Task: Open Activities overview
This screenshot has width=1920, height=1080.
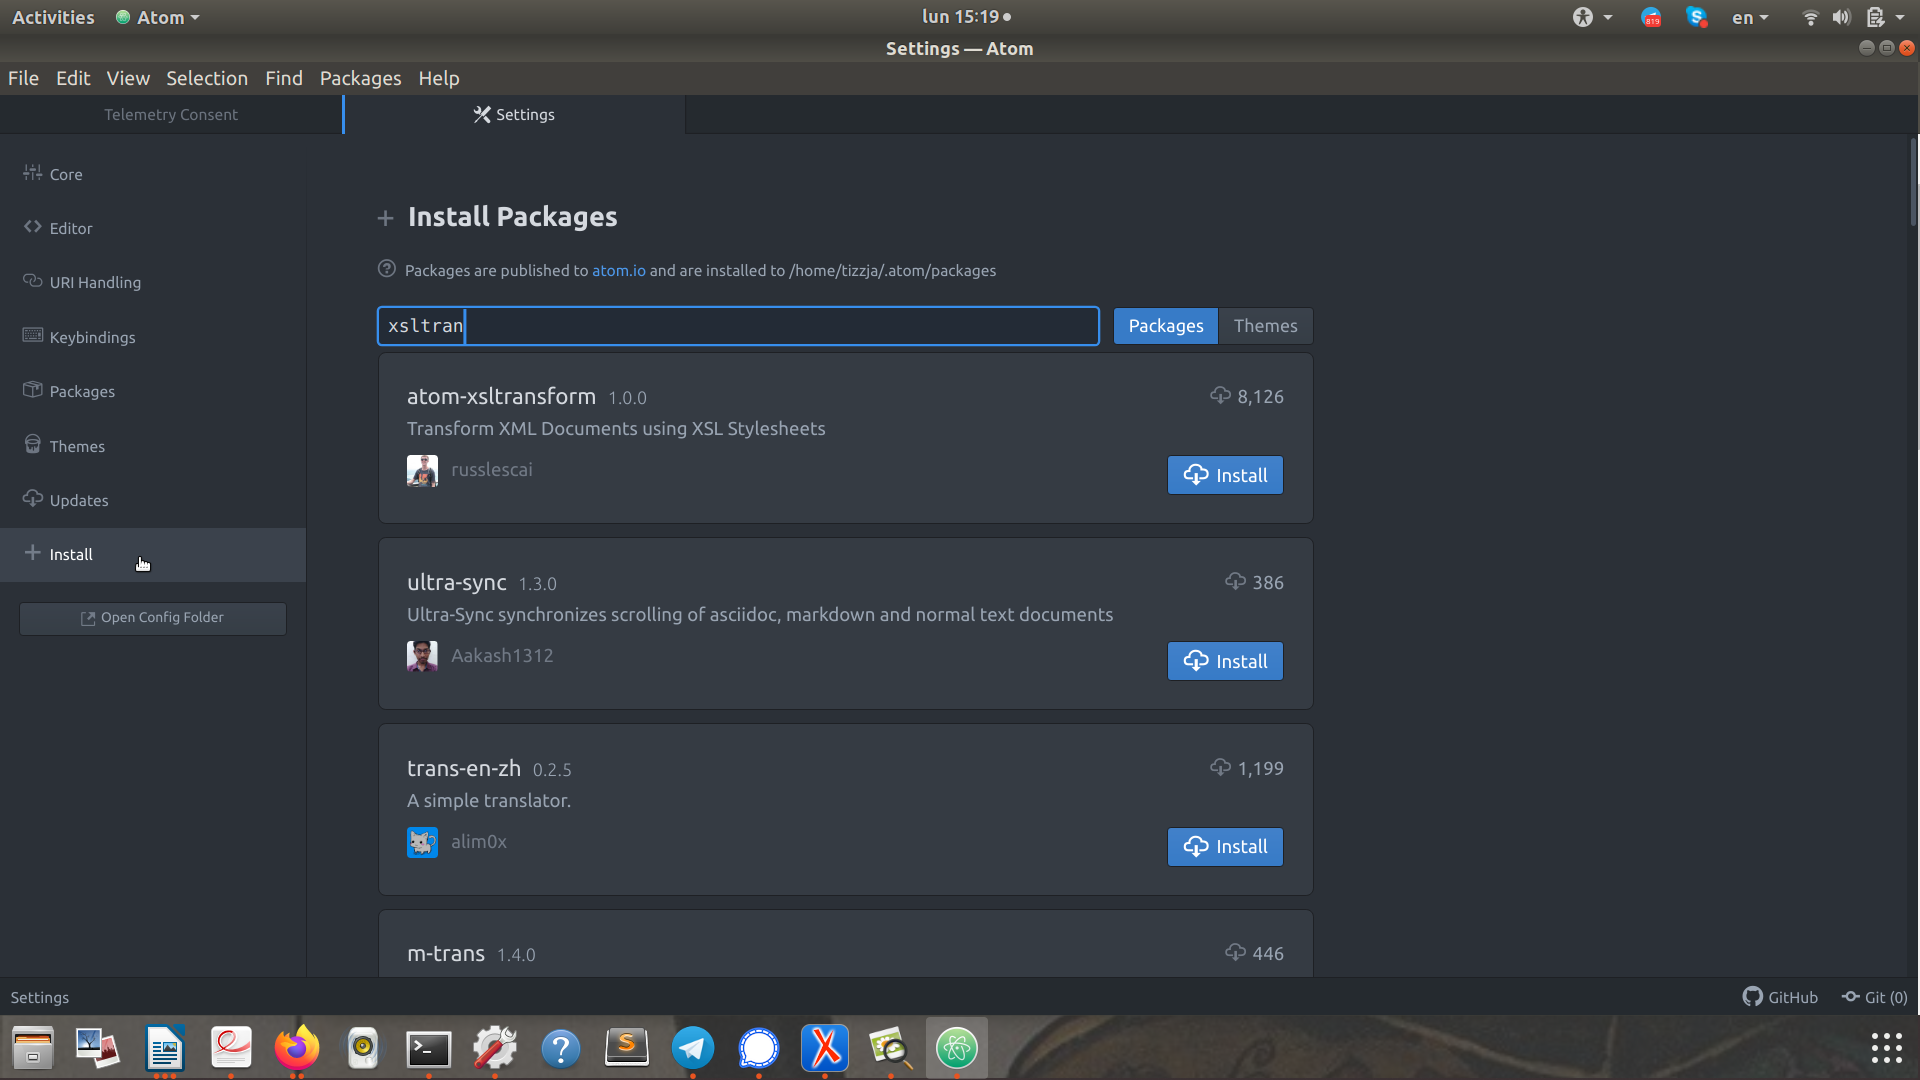Action: click(x=53, y=17)
